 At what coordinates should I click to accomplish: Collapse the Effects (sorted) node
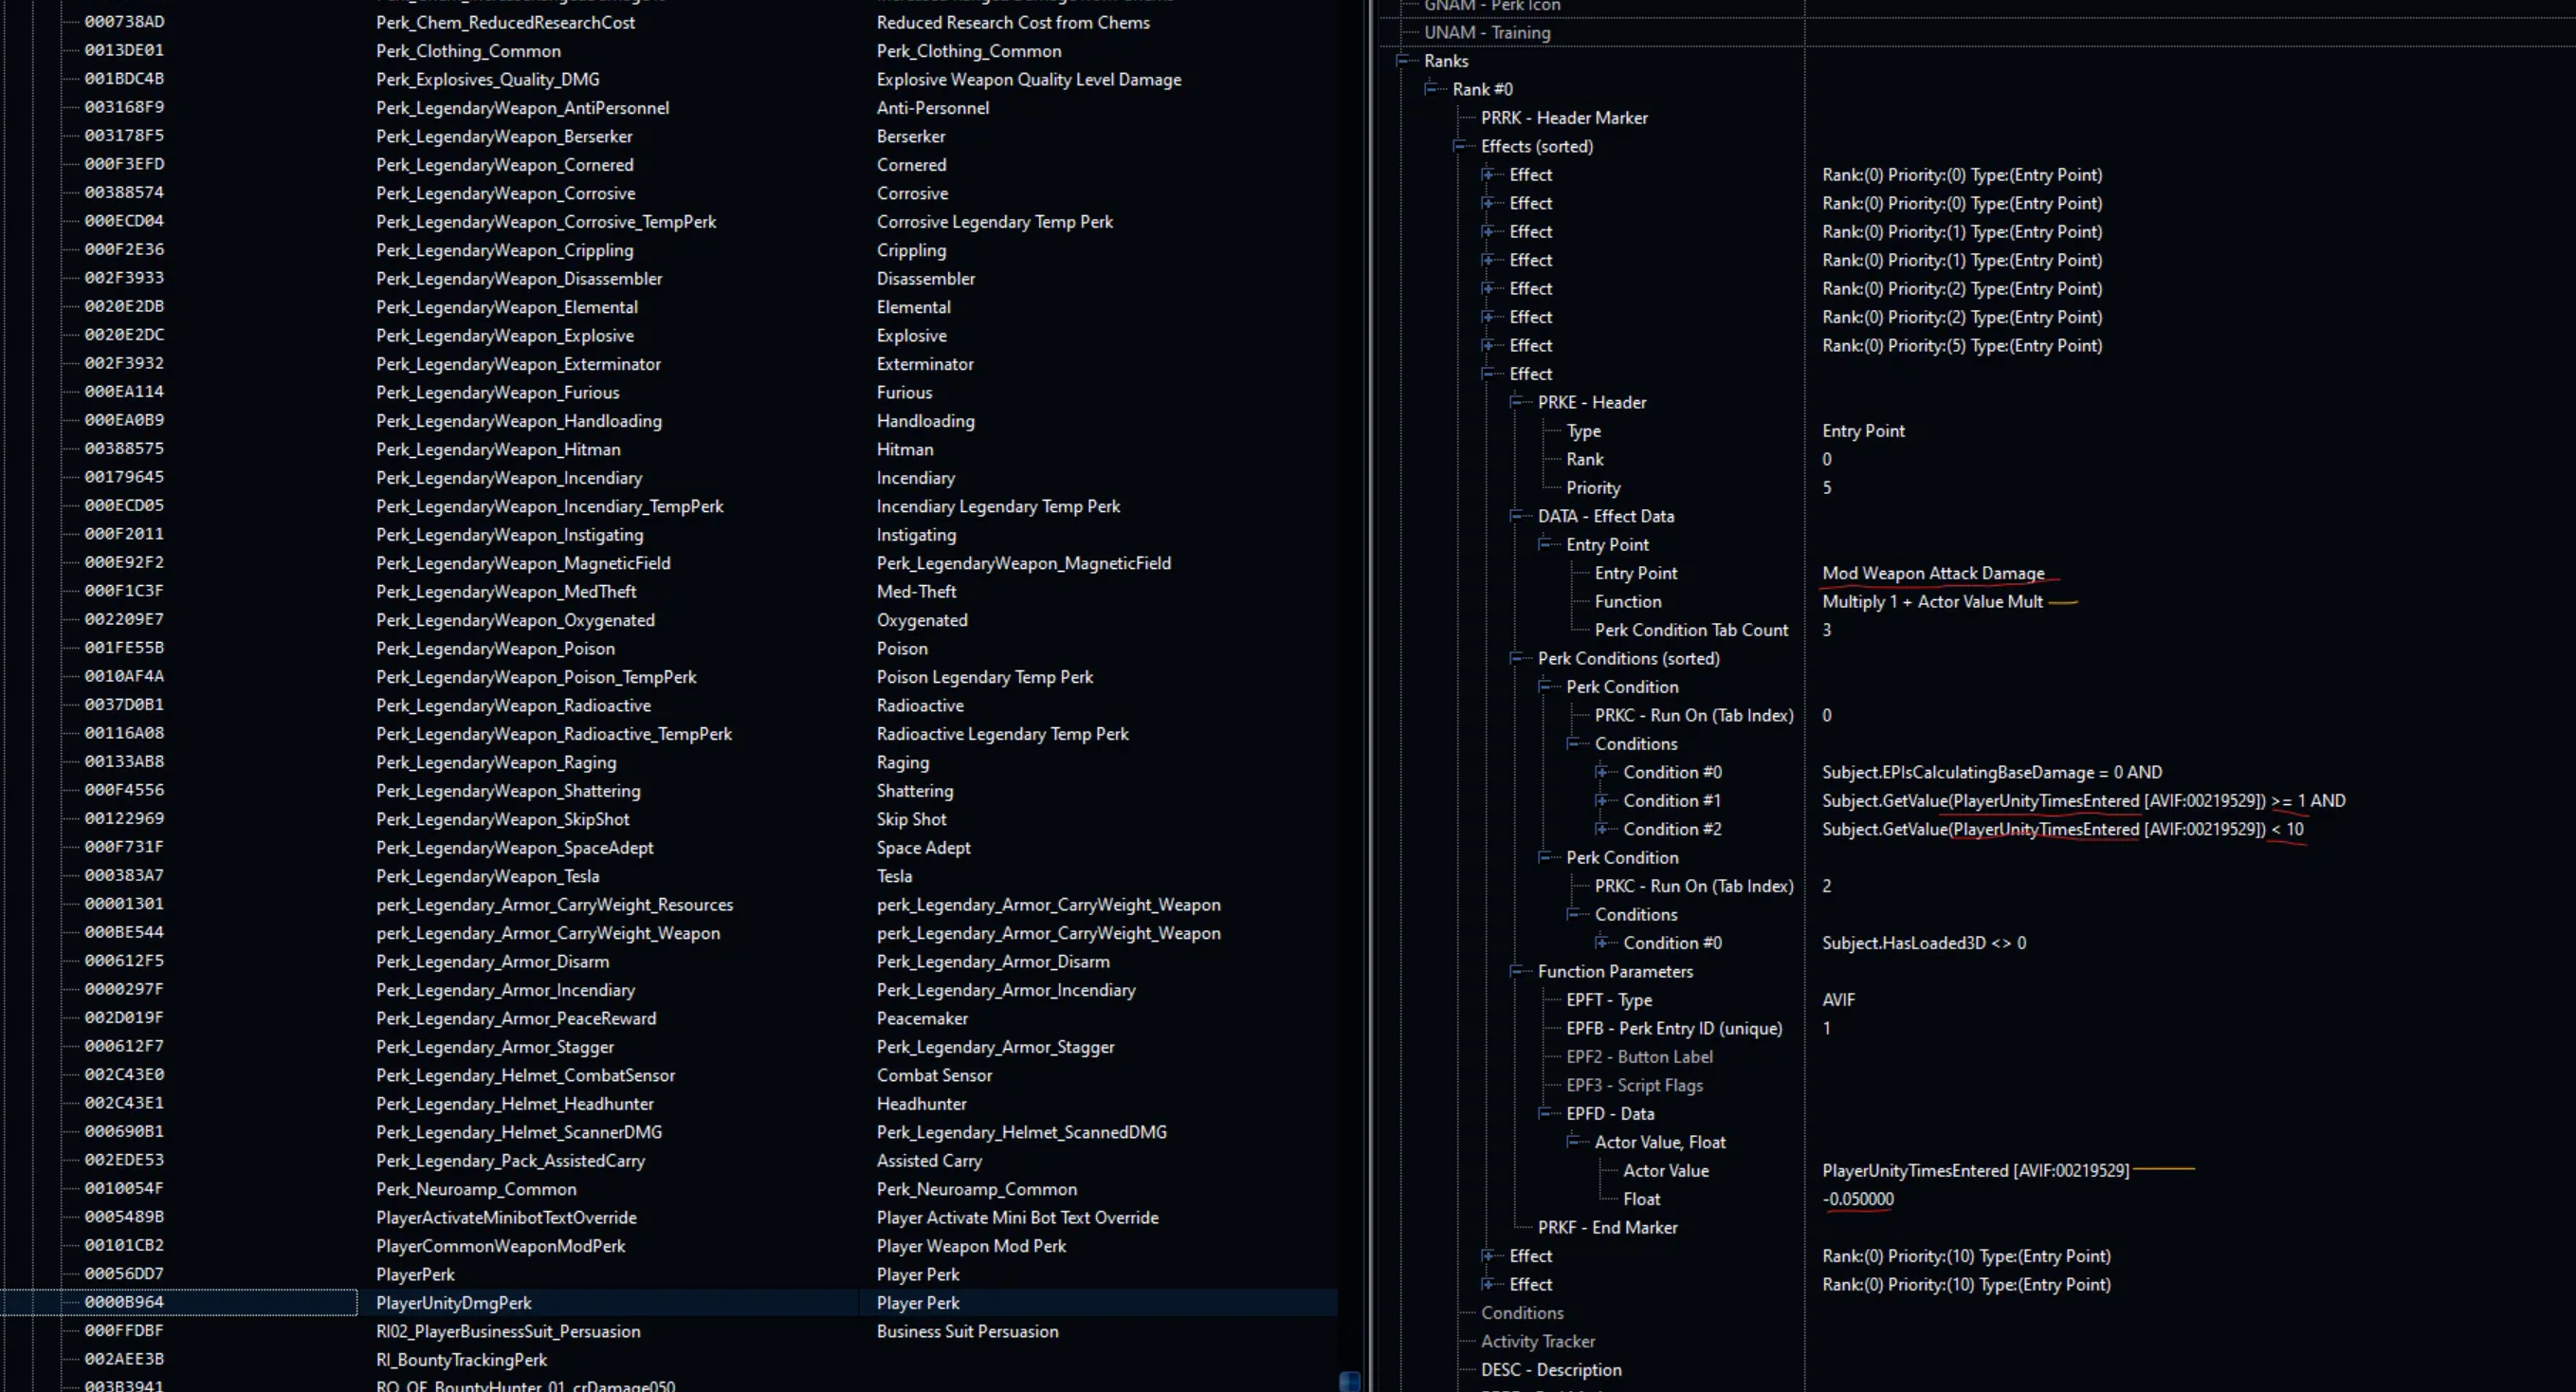1460,146
